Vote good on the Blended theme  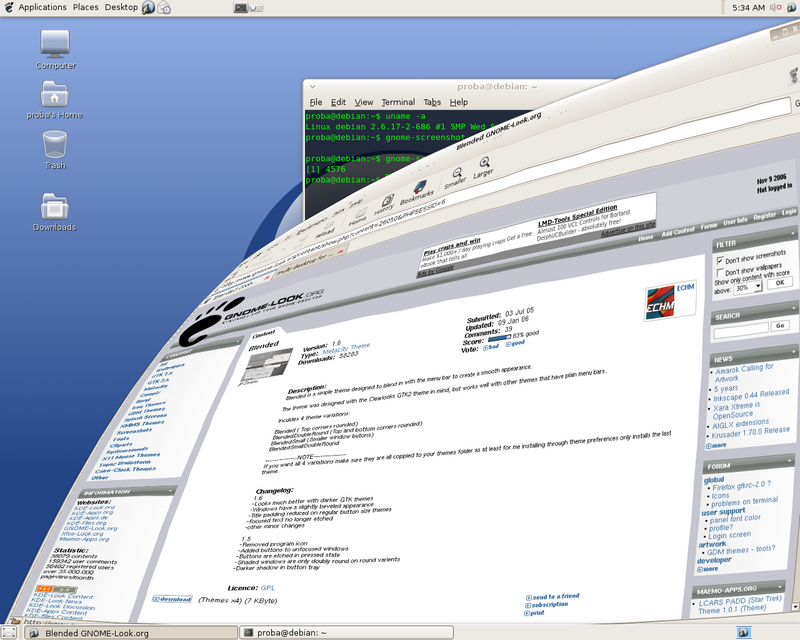515,344
